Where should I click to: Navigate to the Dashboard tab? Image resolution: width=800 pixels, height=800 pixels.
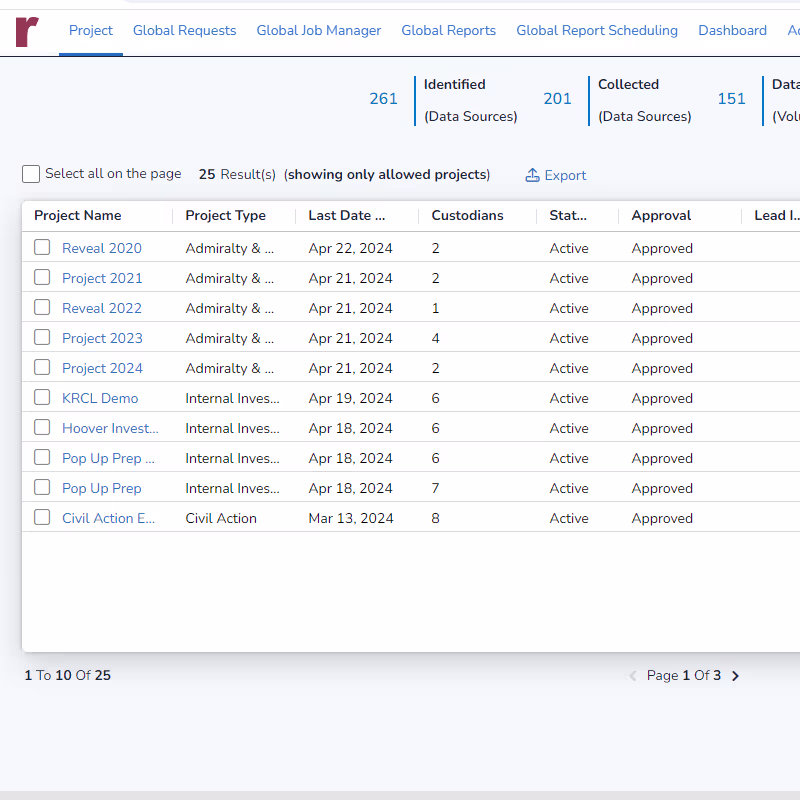(x=732, y=31)
